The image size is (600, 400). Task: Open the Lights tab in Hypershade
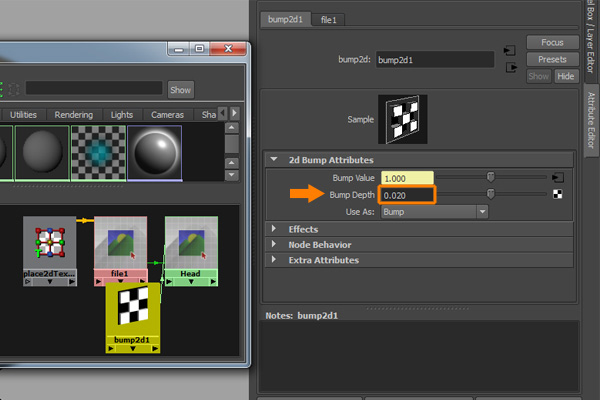[x=121, y=115]
